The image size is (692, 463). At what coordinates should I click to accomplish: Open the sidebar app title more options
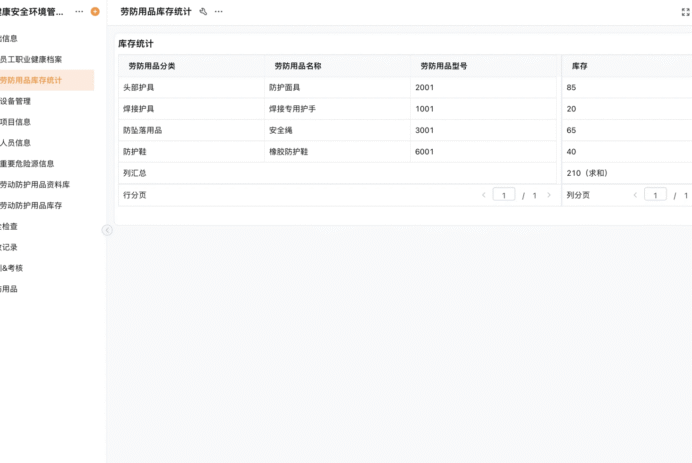pos(79,11)
